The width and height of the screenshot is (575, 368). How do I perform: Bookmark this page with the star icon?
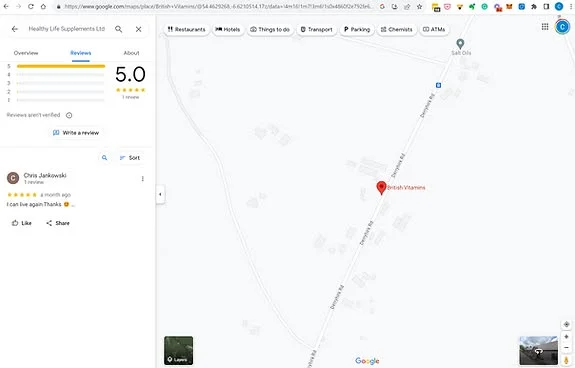pyautogui.click(x=420, y=6)
